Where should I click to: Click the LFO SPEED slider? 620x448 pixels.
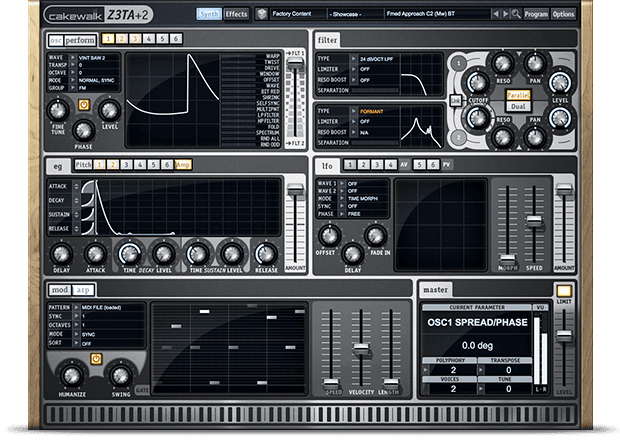(534, 225)
